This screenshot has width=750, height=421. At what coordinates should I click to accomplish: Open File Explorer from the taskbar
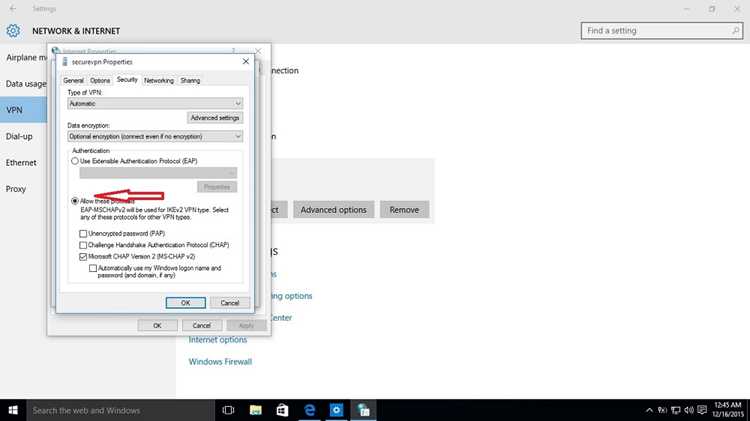[x=255, y=410]
